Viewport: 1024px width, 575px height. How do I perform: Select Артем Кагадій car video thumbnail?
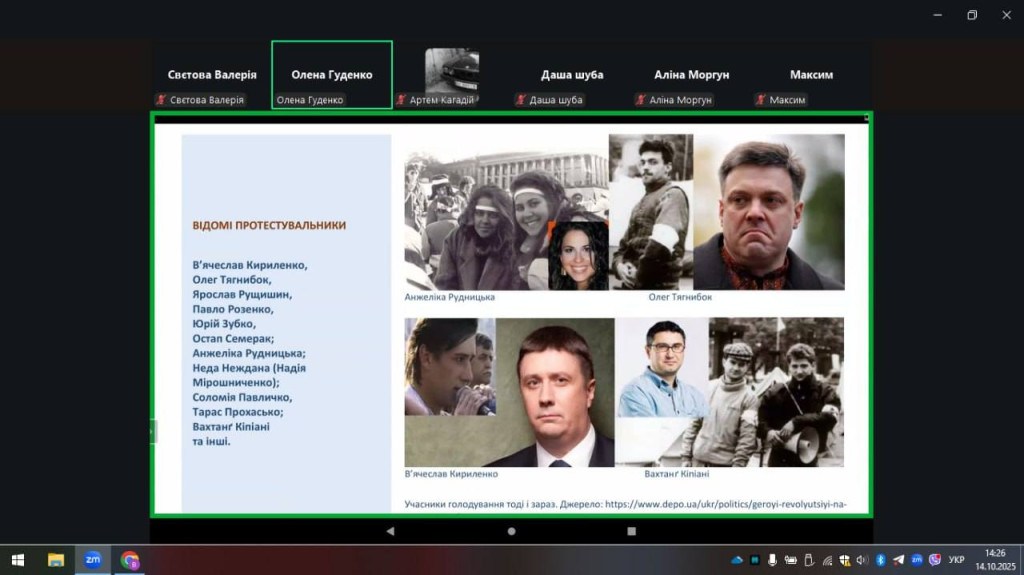452,70
